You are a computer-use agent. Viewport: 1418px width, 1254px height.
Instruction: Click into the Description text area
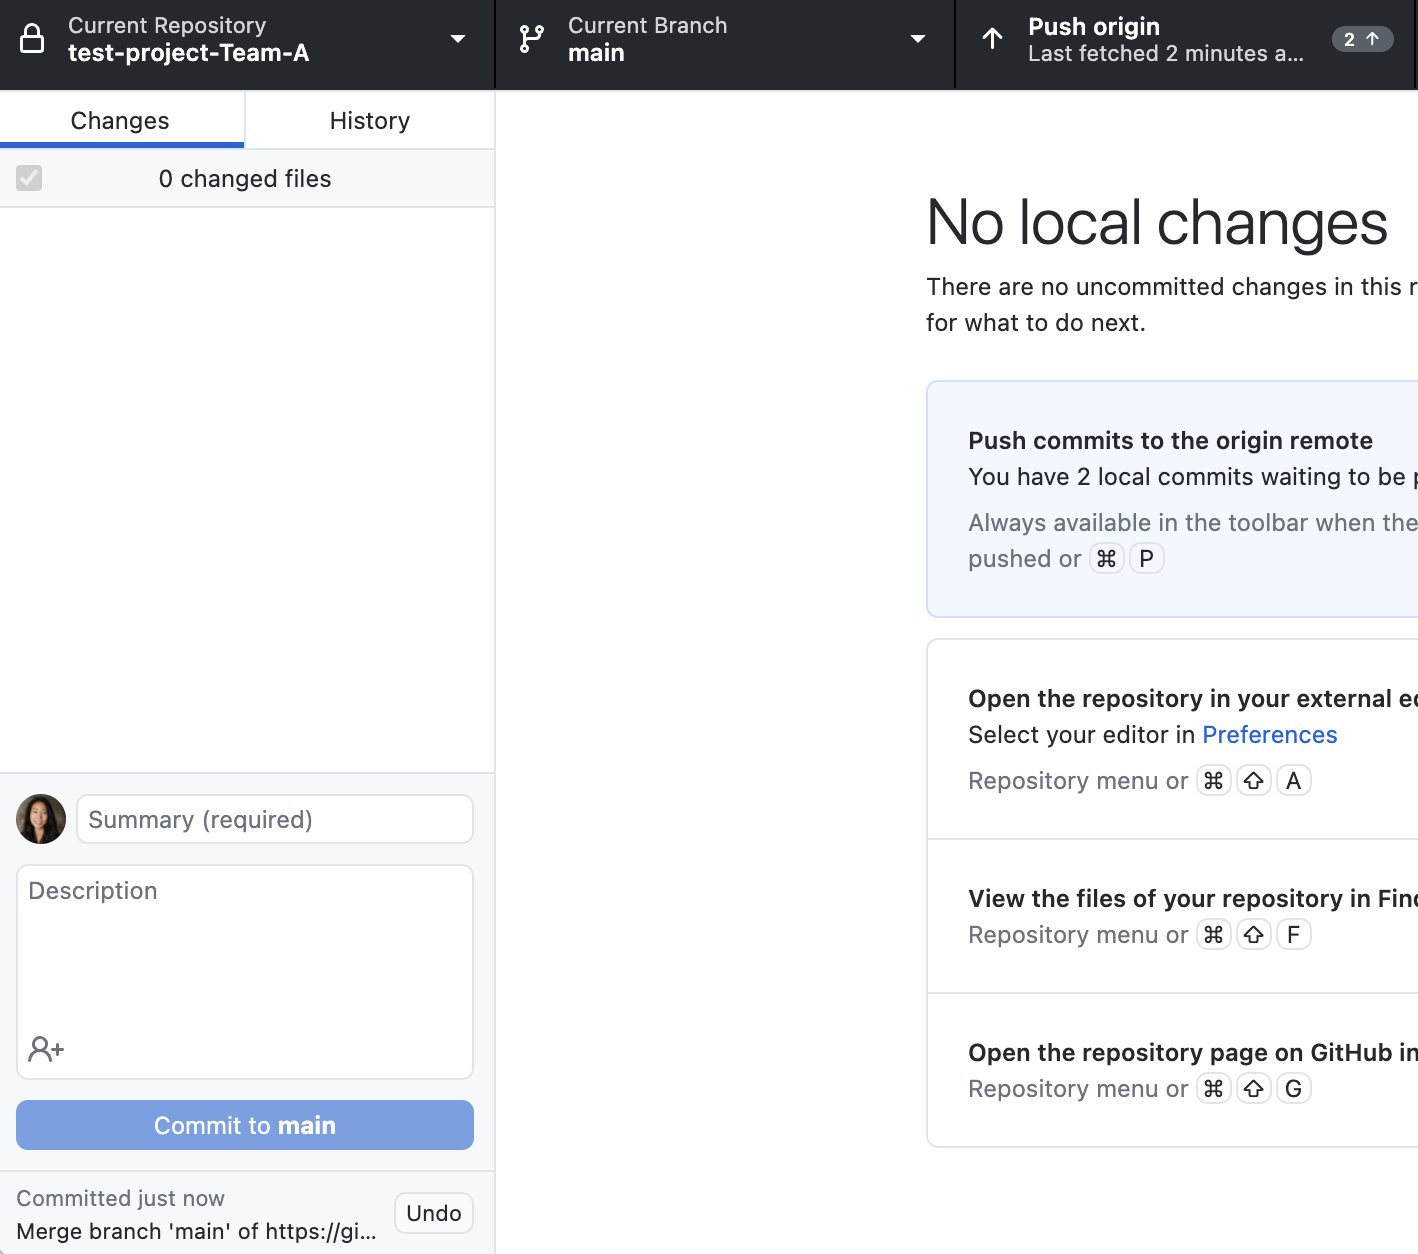click(244, 950)
